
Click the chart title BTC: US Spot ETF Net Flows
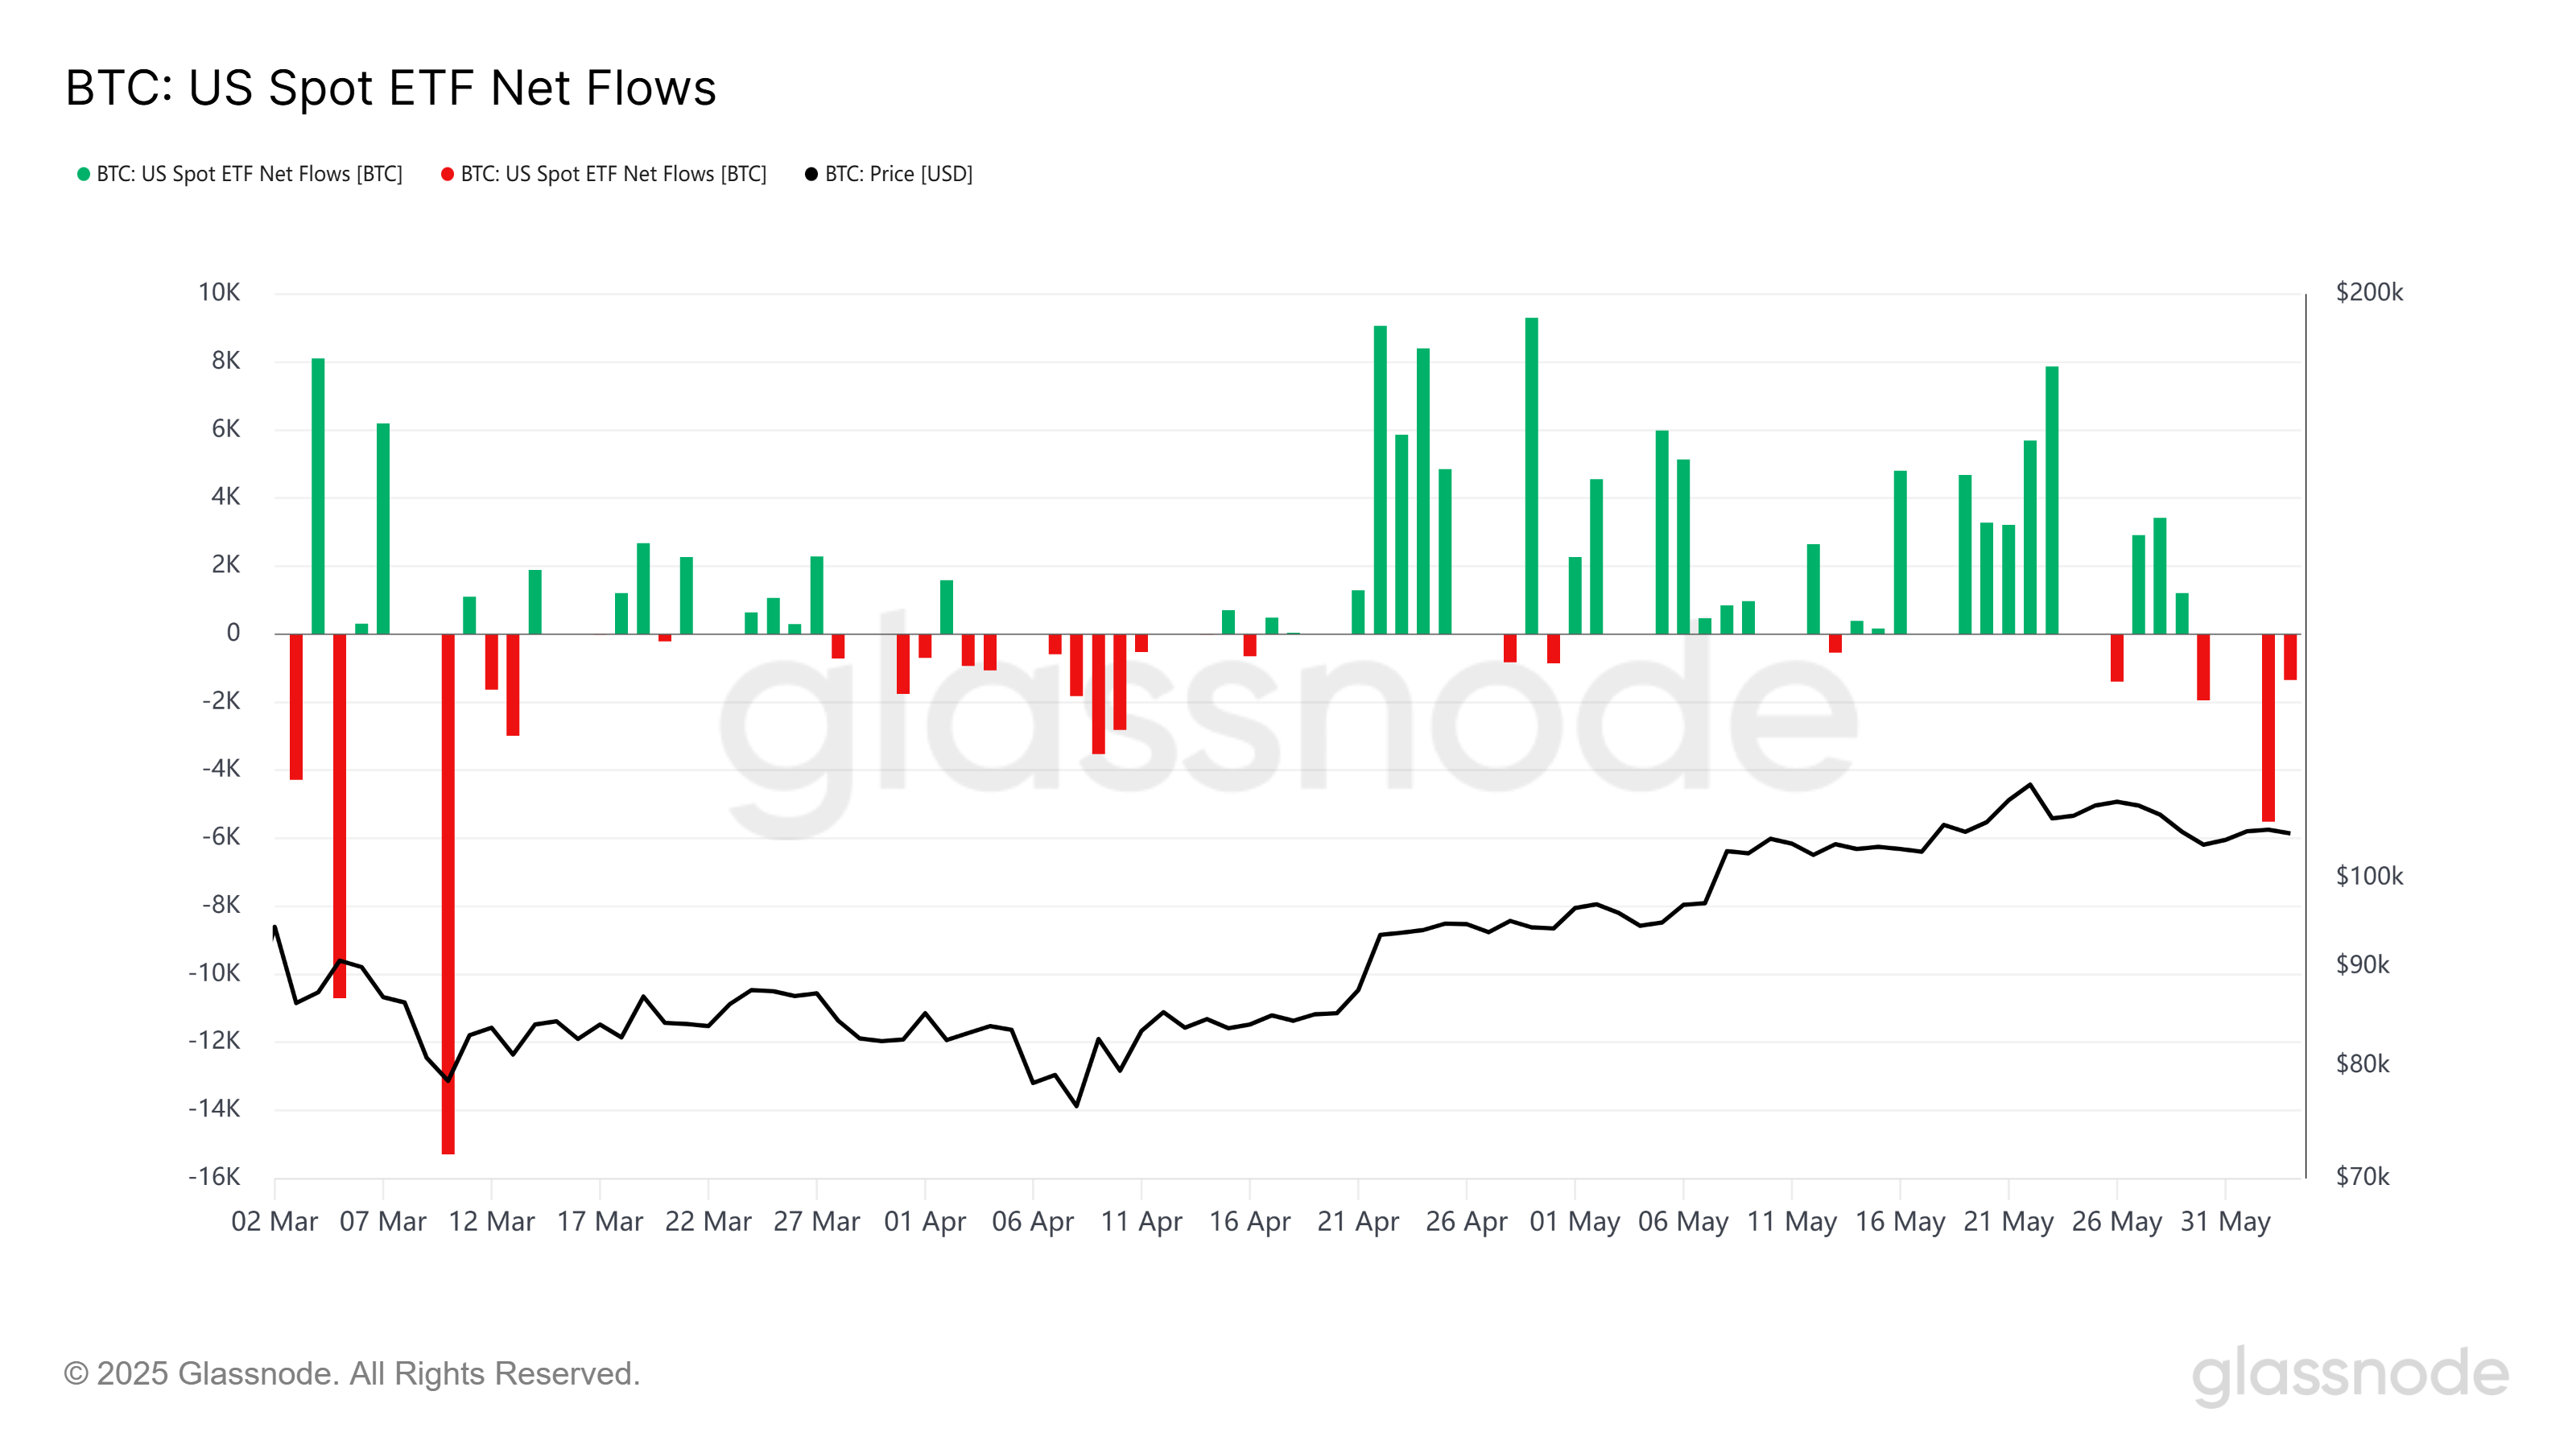[x=390, y=88]
